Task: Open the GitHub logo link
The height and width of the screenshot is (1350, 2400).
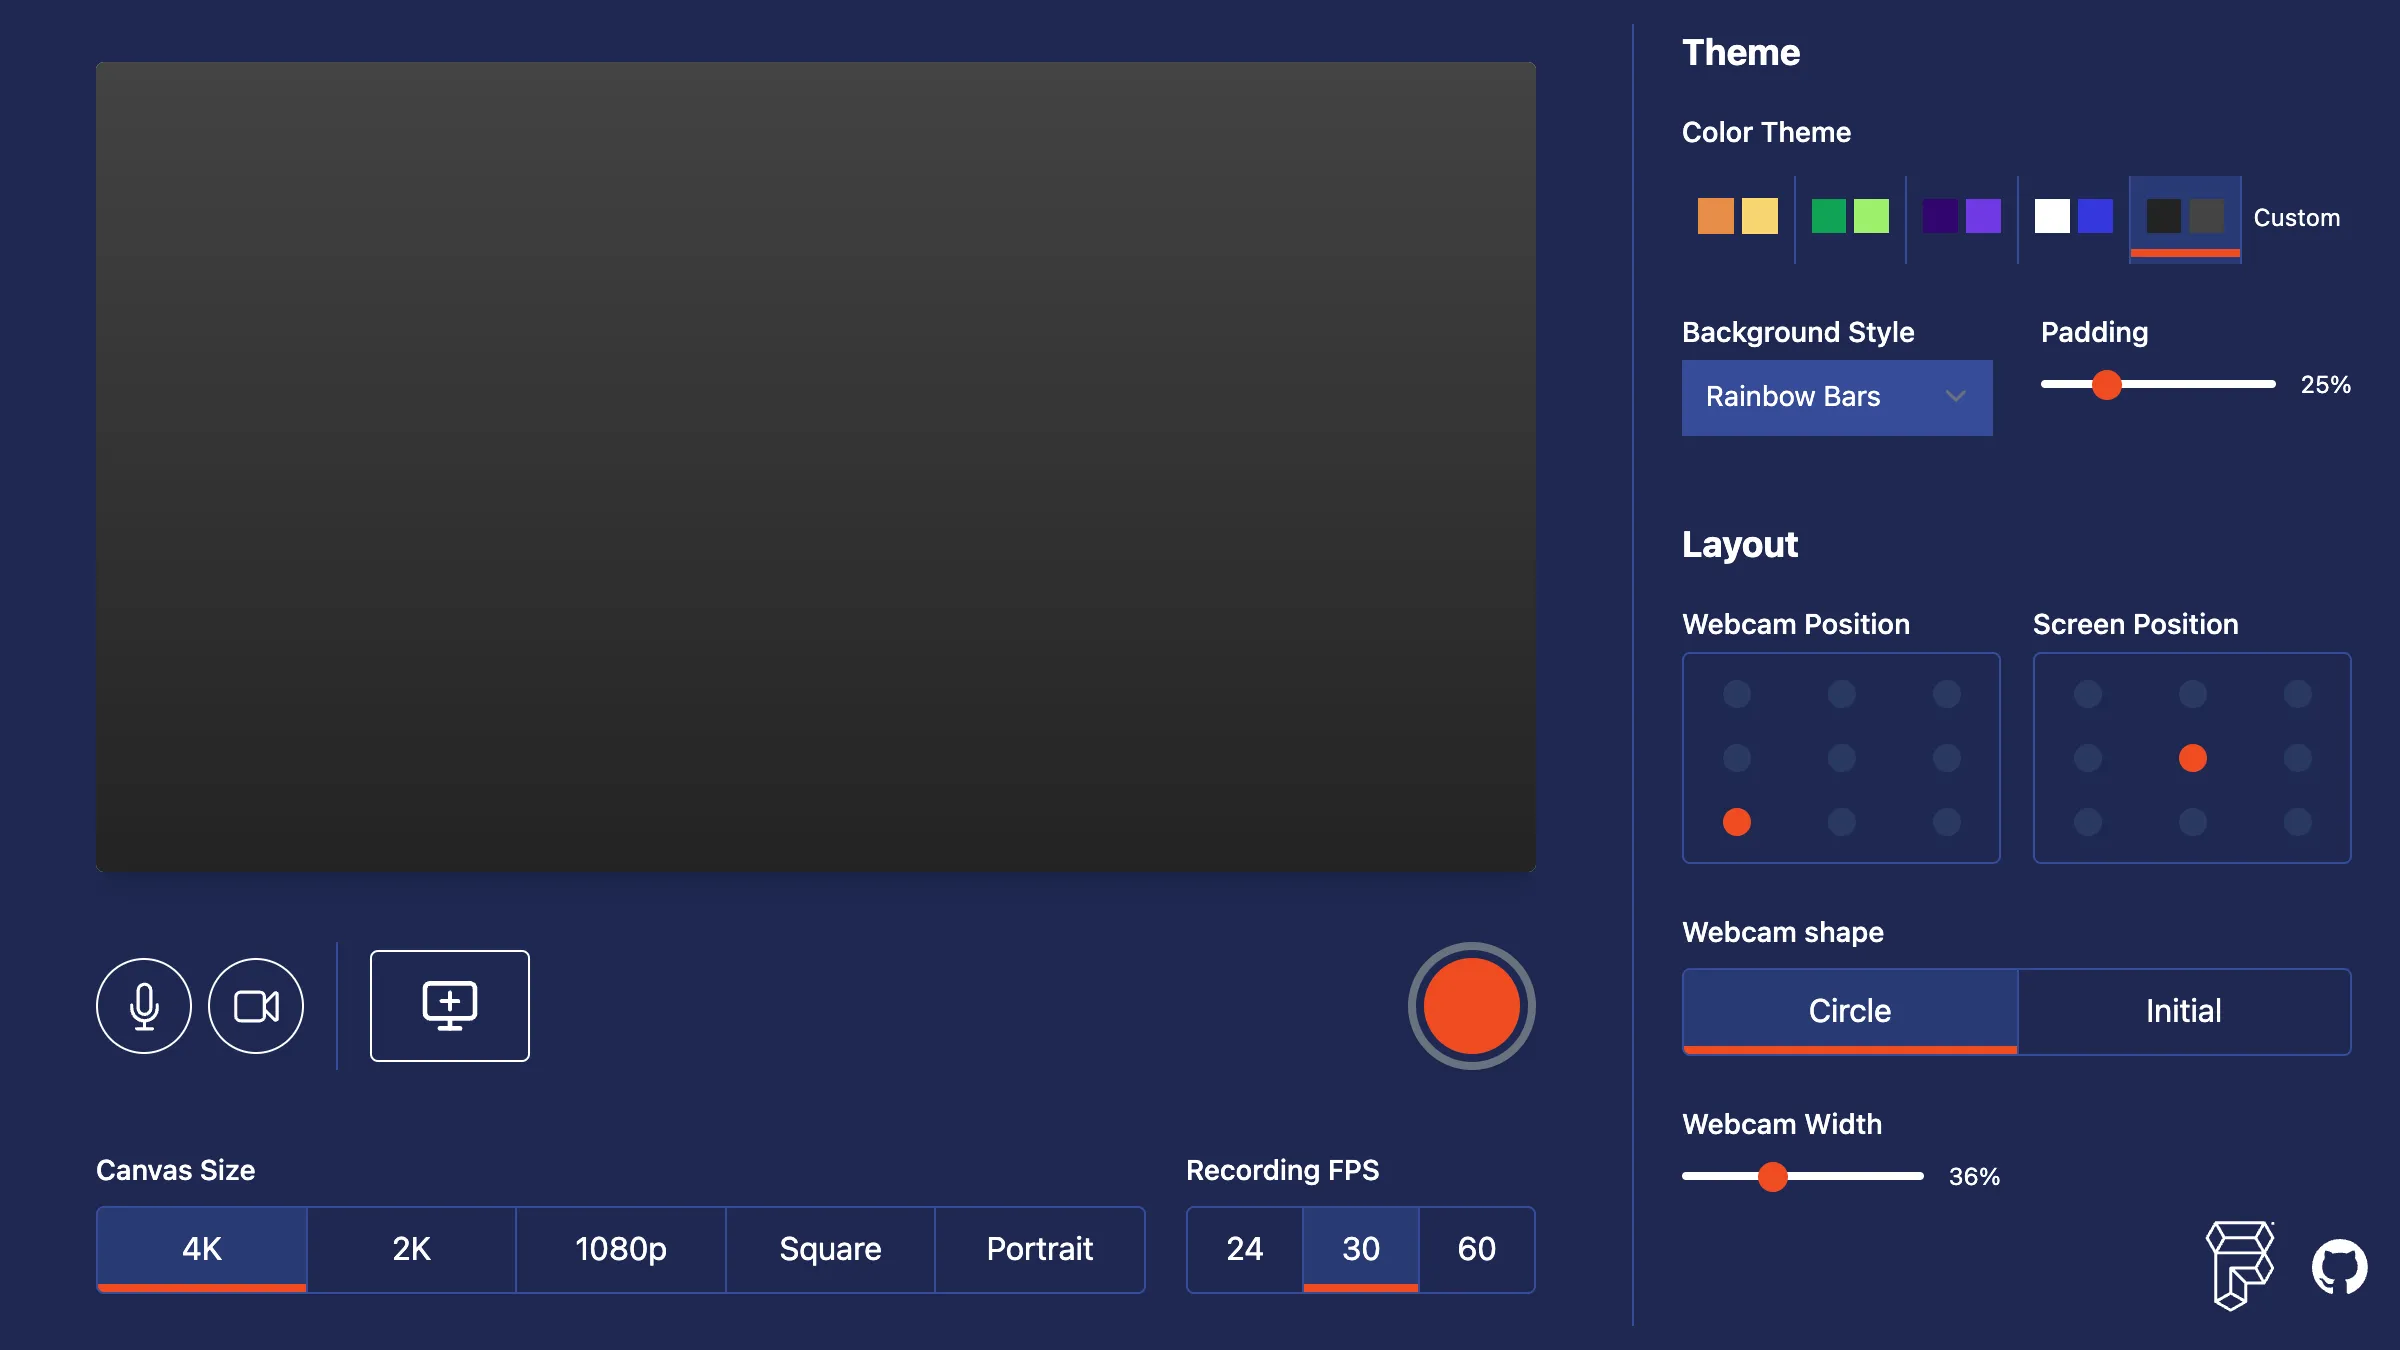Action: click(2340, 1267)
